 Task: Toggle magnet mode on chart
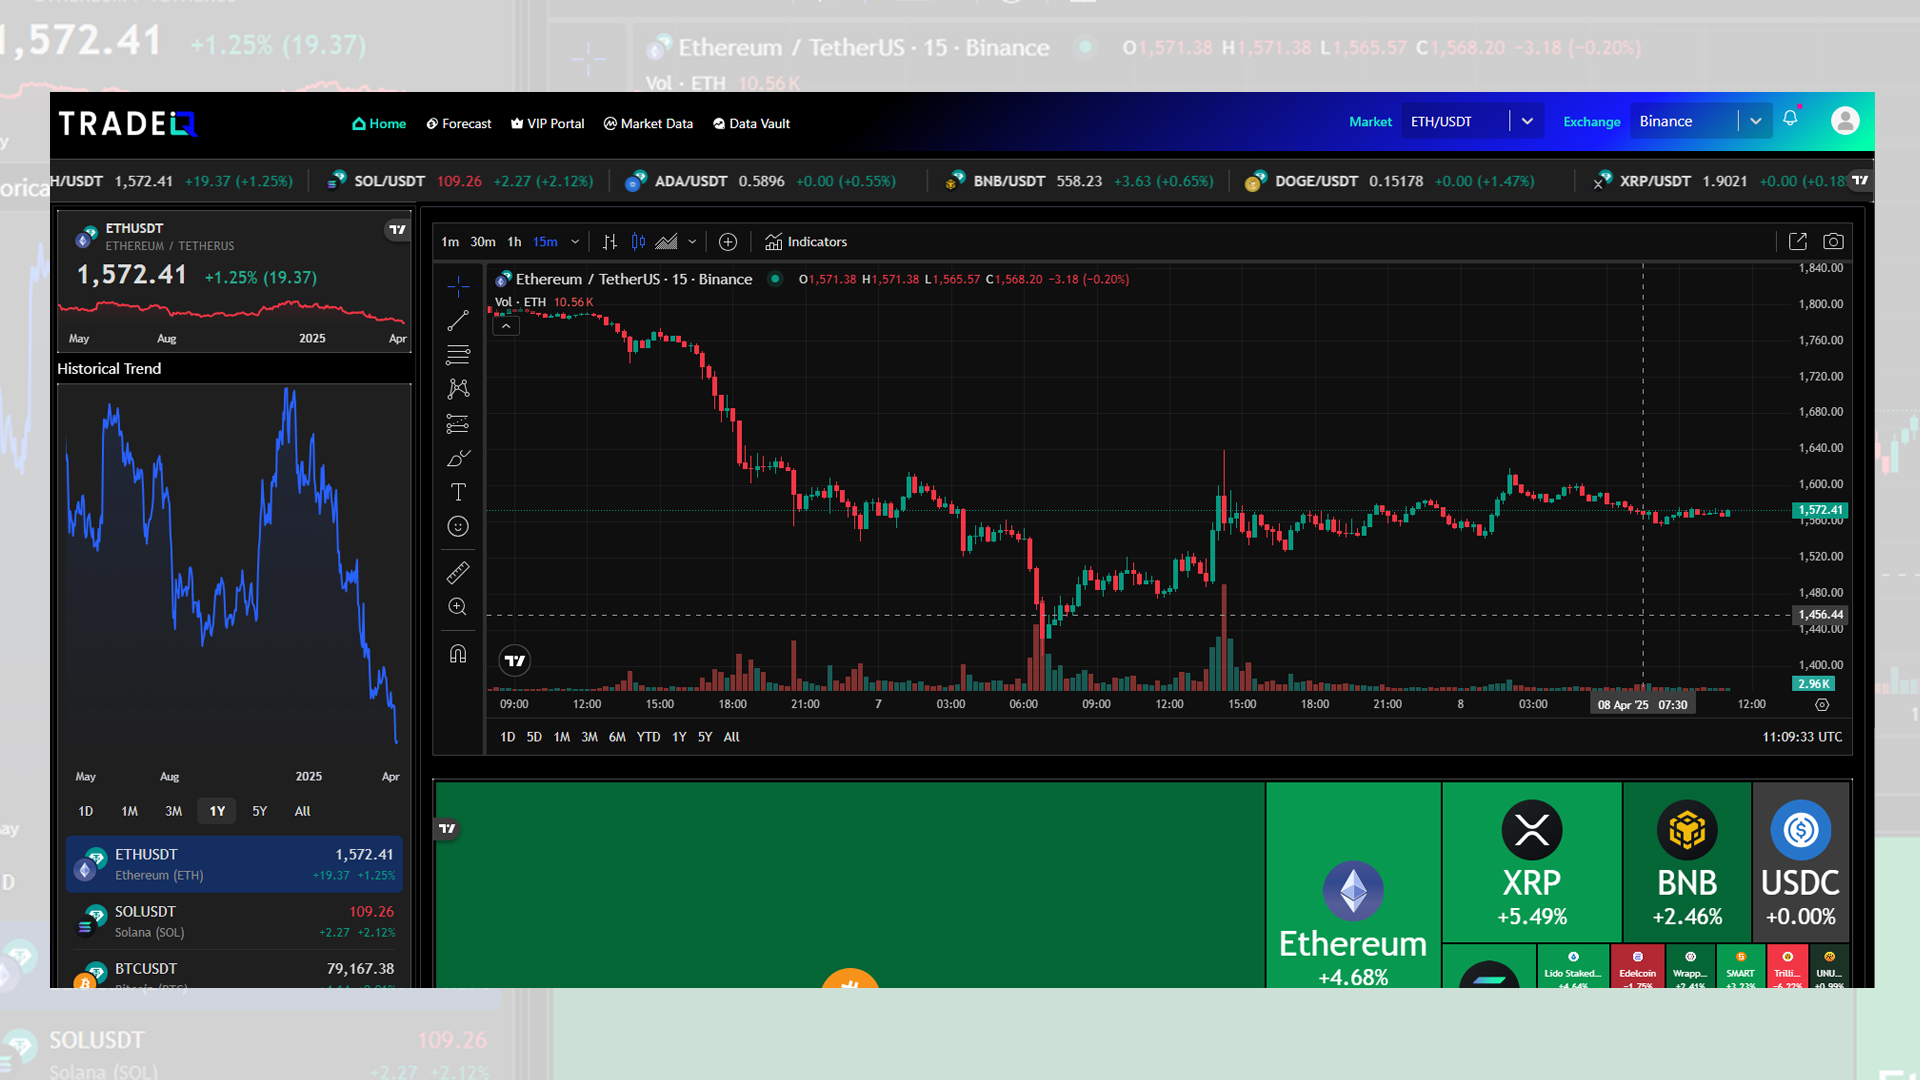(458, 654)
